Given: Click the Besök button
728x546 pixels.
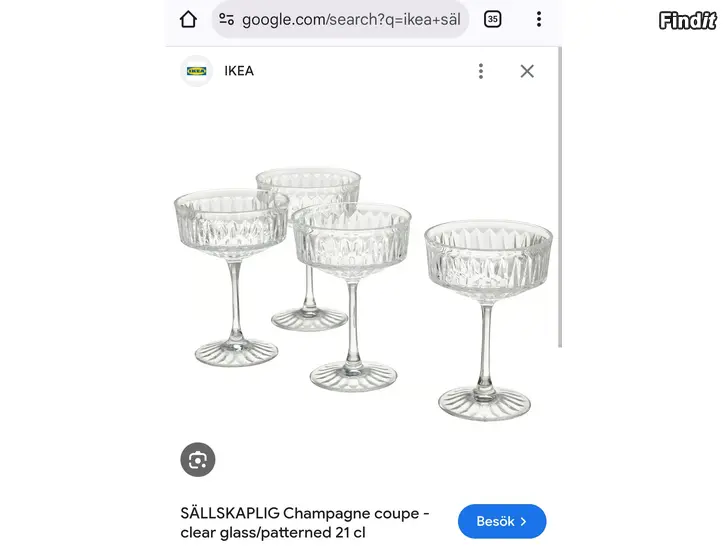Looking at the screenshot, I should click(502, 521).
